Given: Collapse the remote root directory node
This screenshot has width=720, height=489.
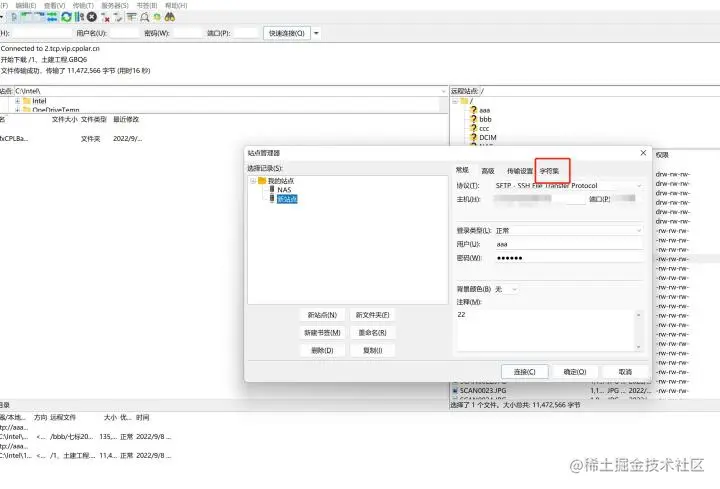Looking at the screenshot, I should [x=455, y=101].
